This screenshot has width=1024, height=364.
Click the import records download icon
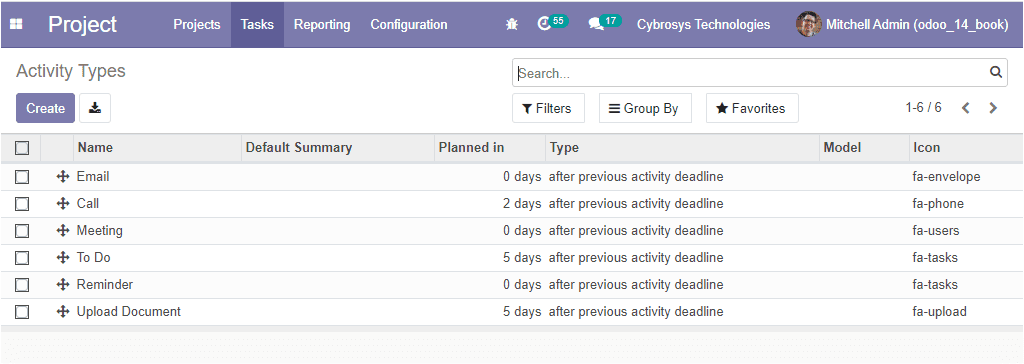(x=95, y=108)
